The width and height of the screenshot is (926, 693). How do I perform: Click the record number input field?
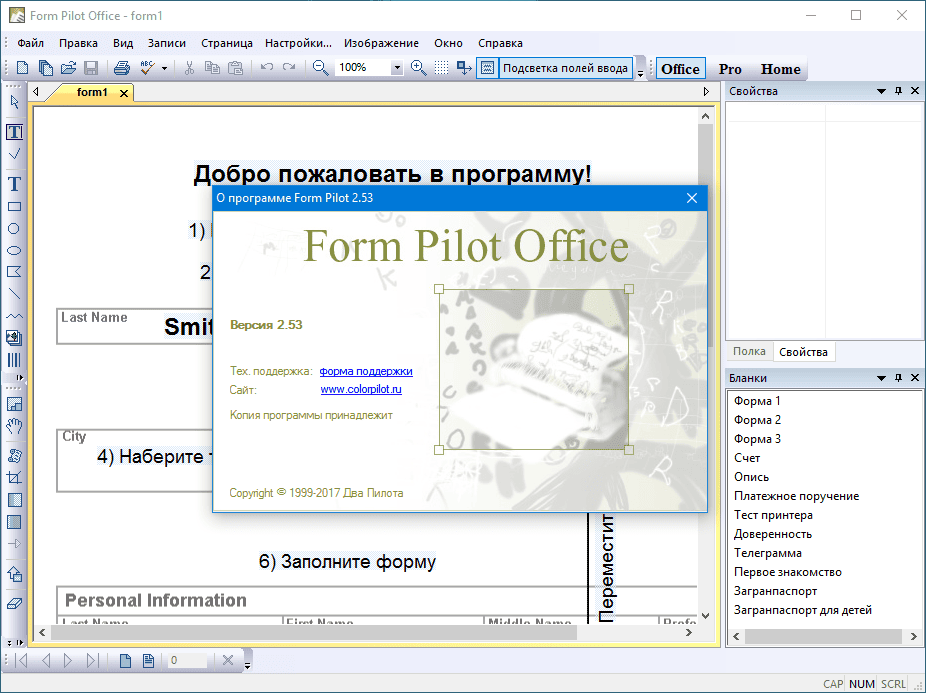pos(188,661)
